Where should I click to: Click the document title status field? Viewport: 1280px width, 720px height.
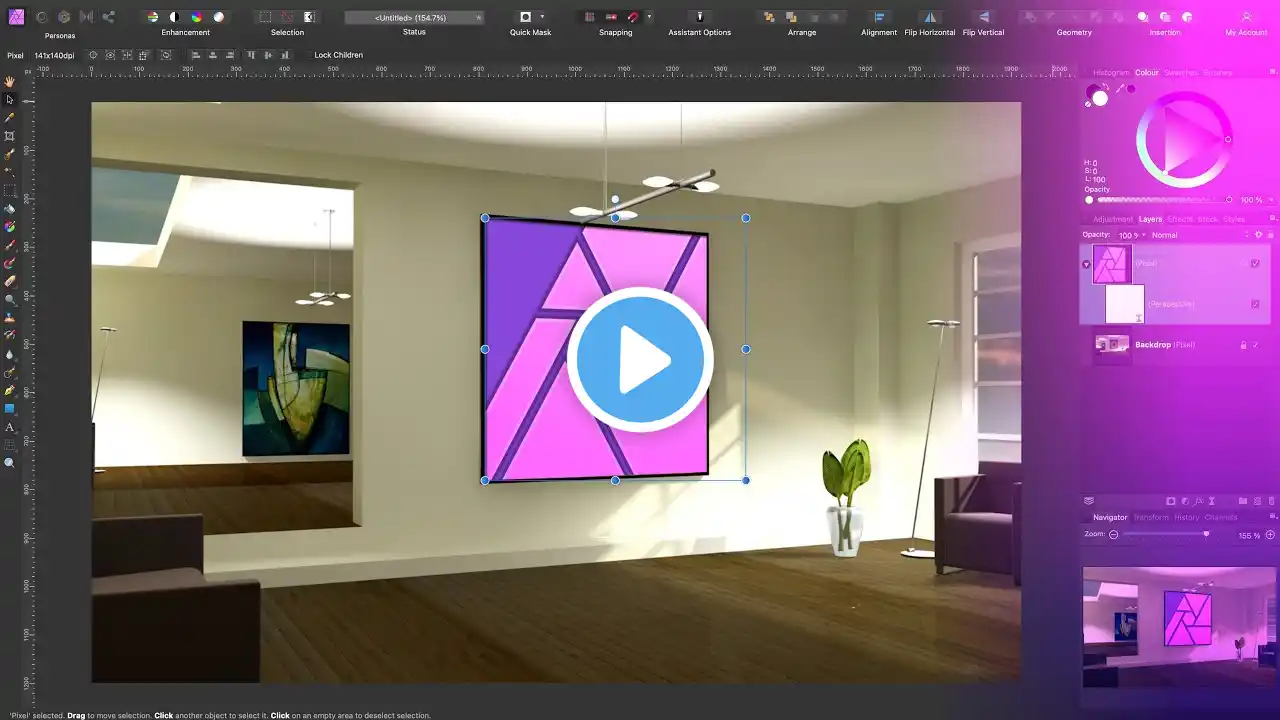(x=414, y=18)
